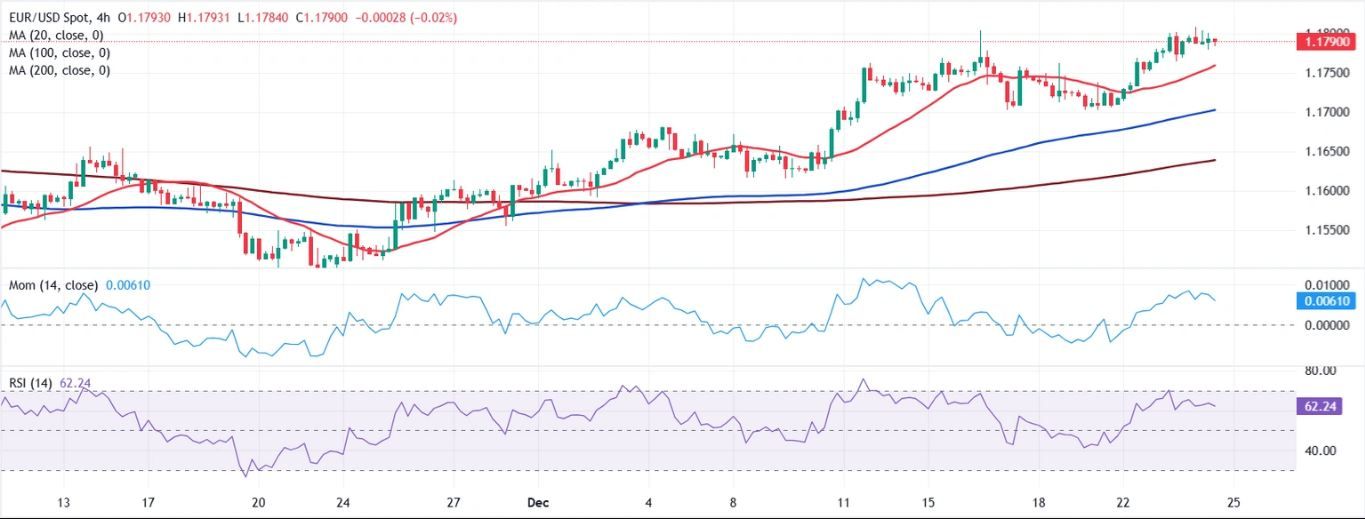Click the 1.15500 level on price axis
The height and width of the screenshot is (519, 1365).
1329,230
